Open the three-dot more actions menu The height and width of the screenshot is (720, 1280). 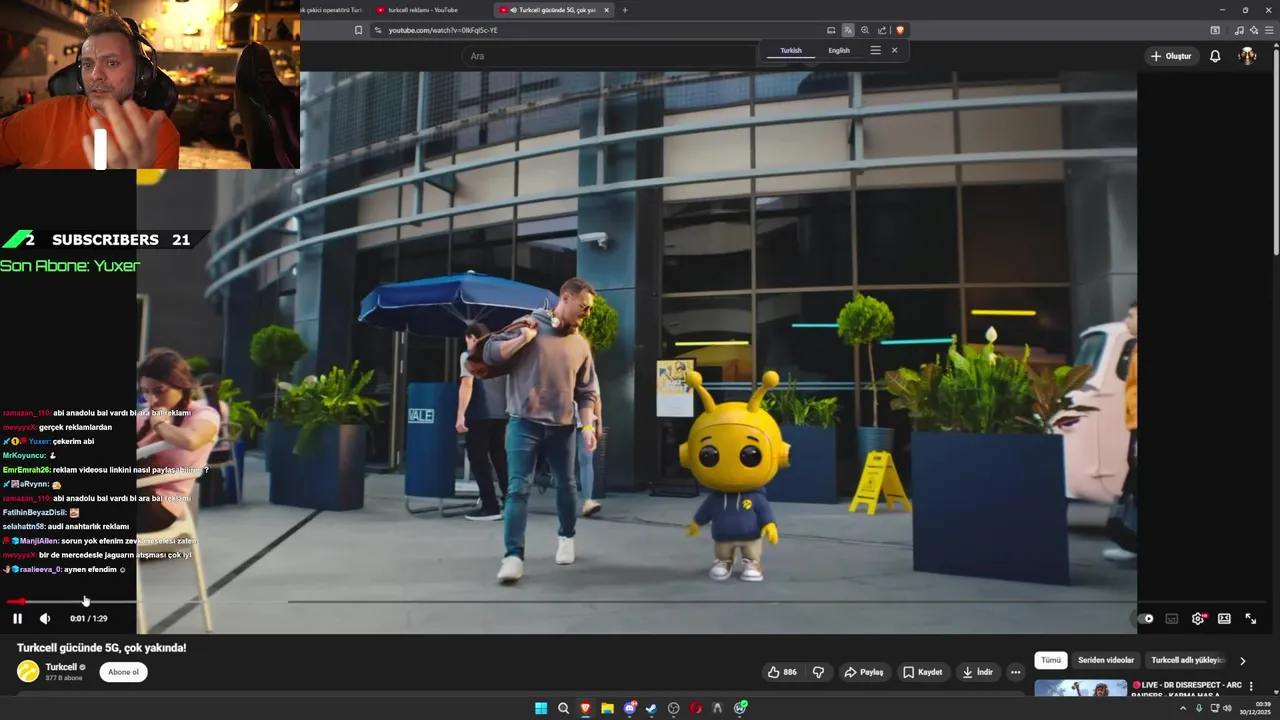pos(1016,672)
